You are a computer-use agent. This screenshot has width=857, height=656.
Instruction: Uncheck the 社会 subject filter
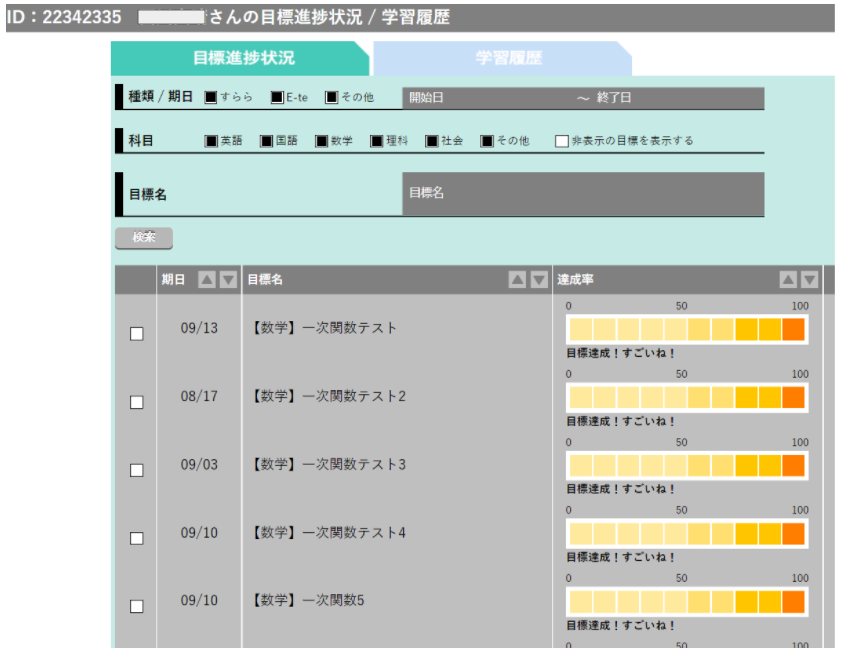click(x=432, y=141)
